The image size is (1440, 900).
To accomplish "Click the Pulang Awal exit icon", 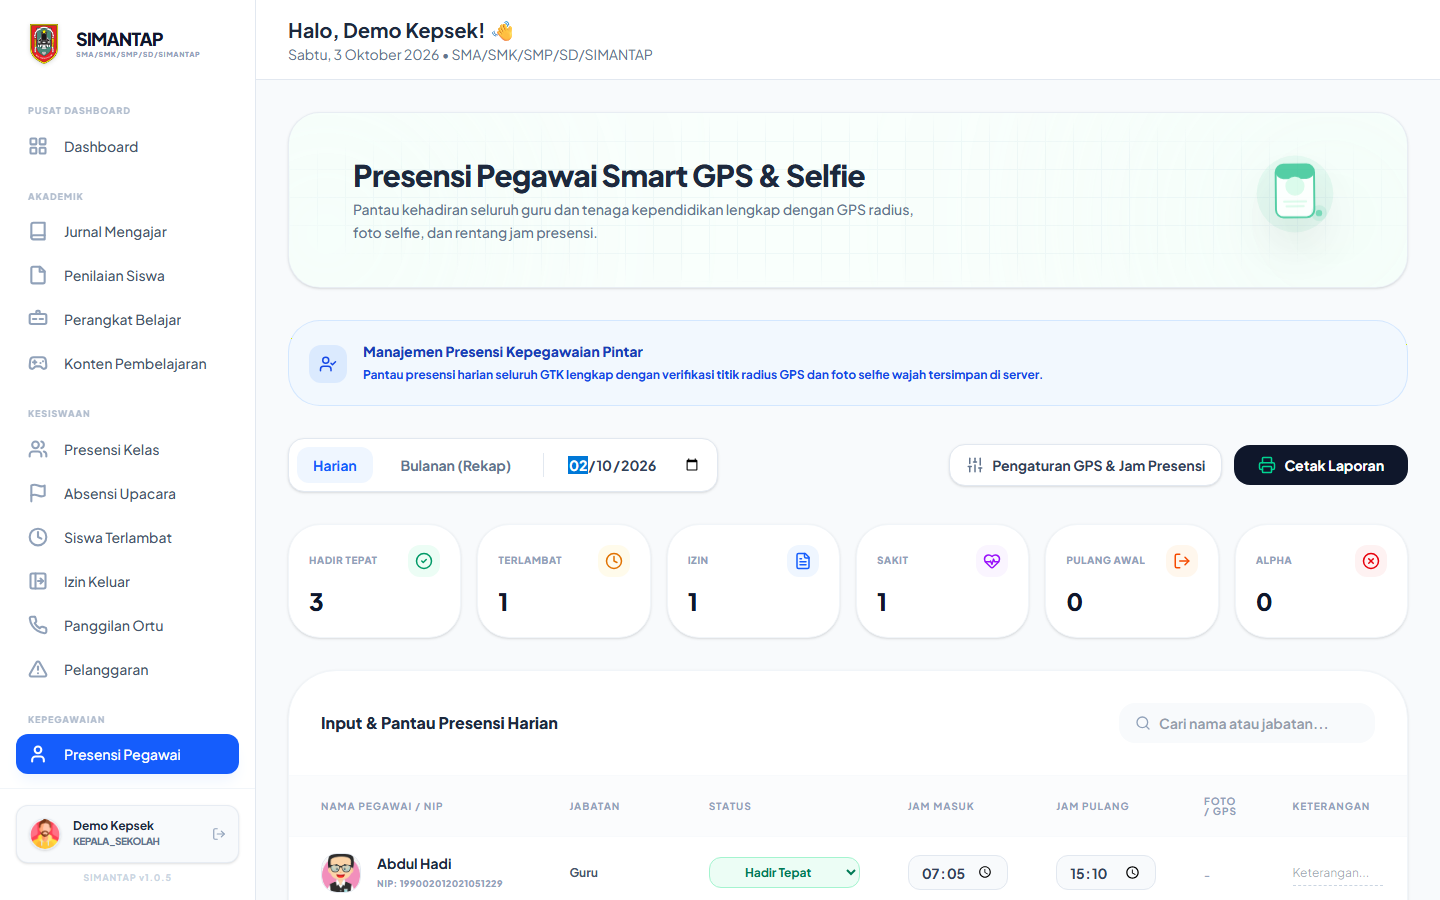I will click(x=1182, y=561).
